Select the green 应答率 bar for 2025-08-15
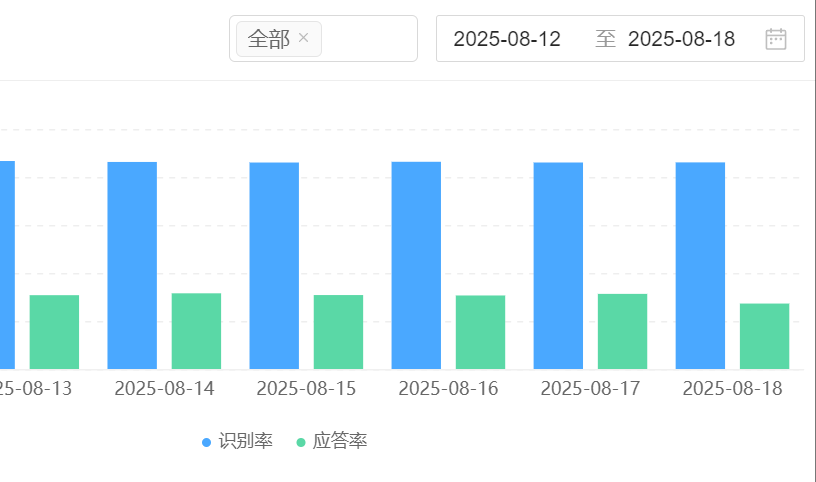Image resolution: width=816 pixels, height=482 pixels. click(x=338, y=332)
